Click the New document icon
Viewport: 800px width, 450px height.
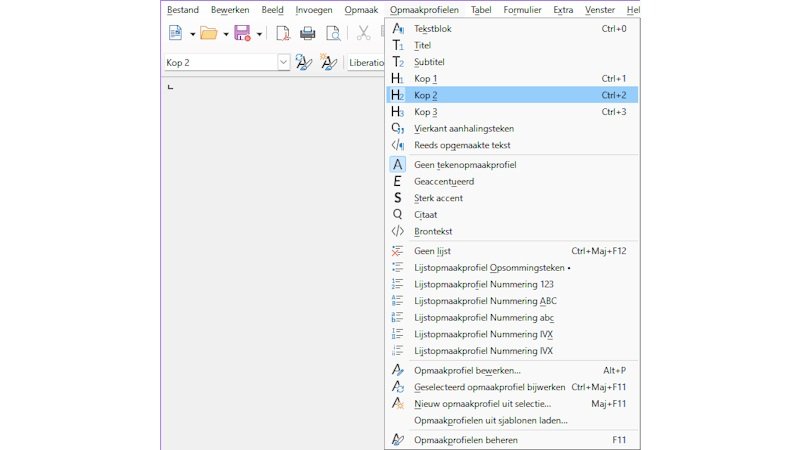175,33
